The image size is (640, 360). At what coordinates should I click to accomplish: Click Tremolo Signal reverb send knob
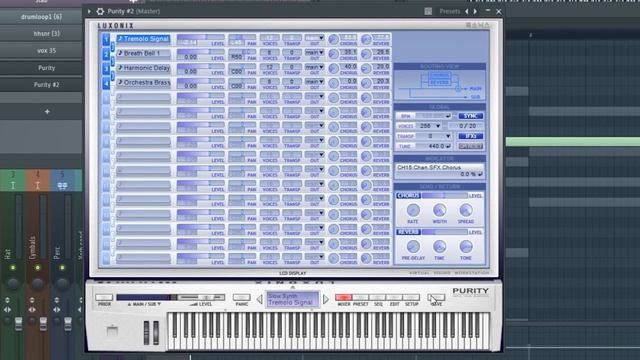pos(366,40)
